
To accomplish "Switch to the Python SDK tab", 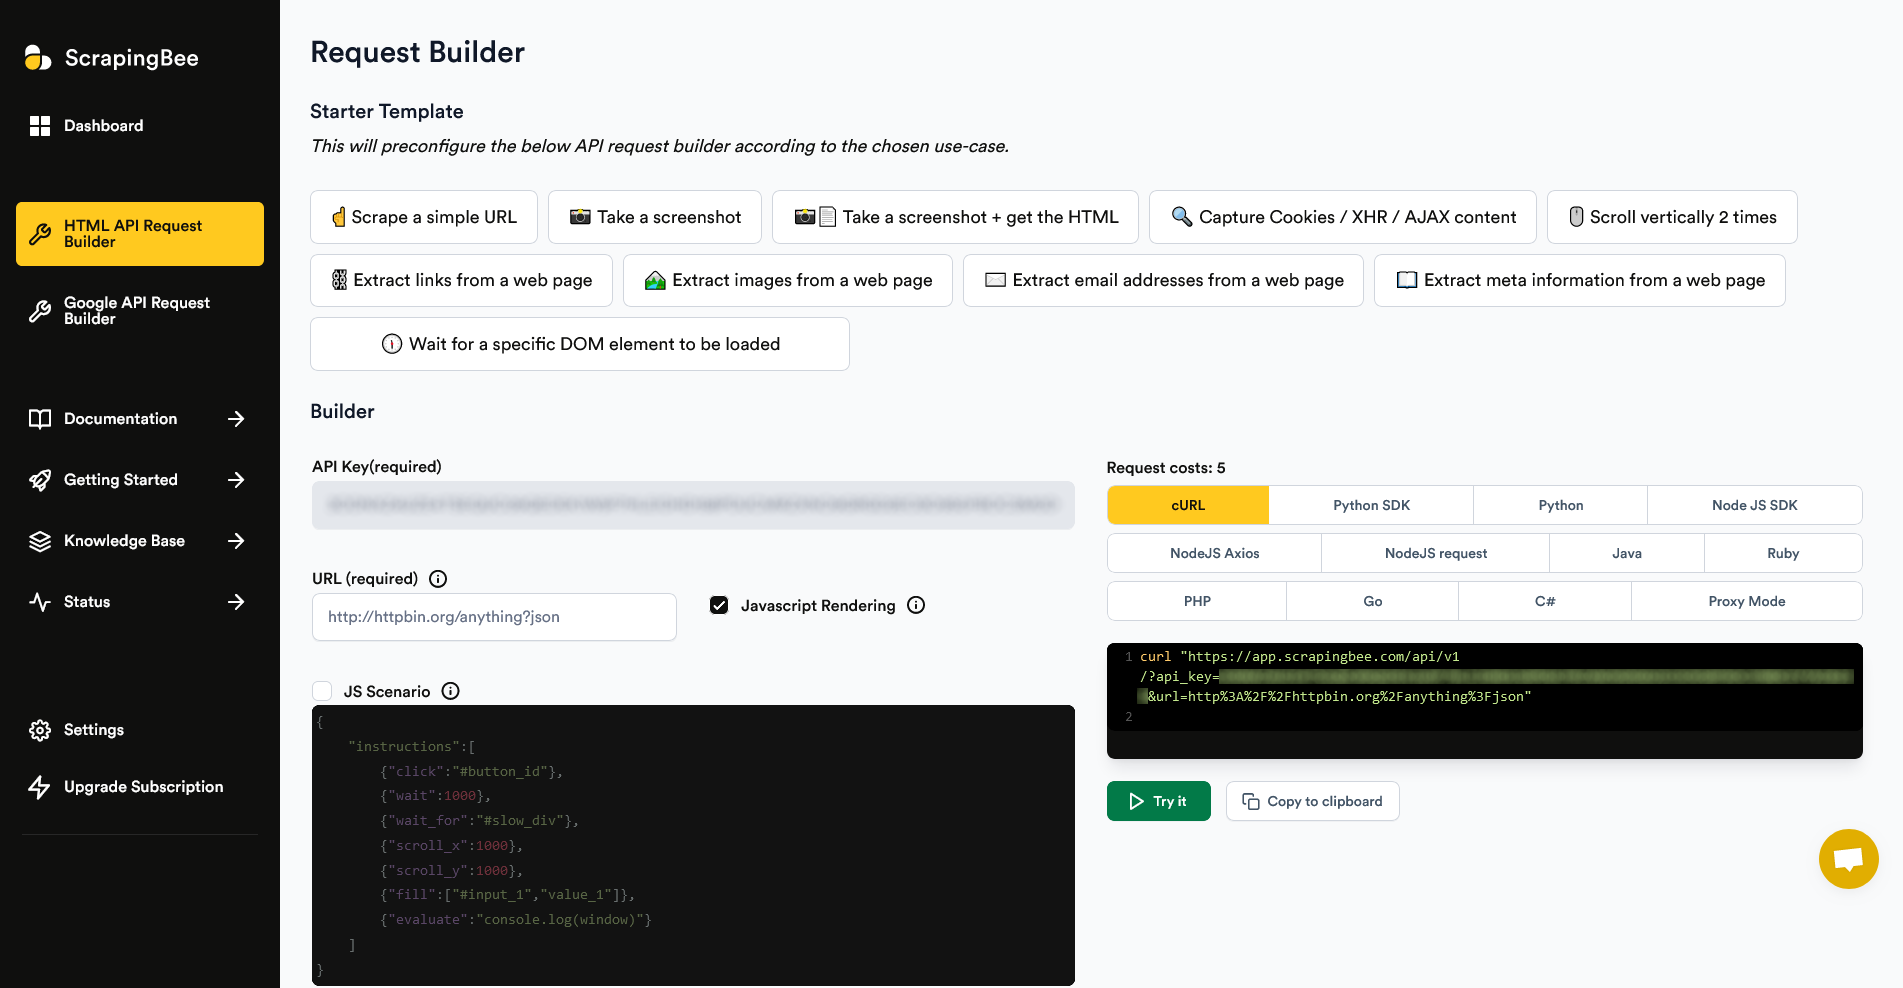I will click(x=1371, y=505).
